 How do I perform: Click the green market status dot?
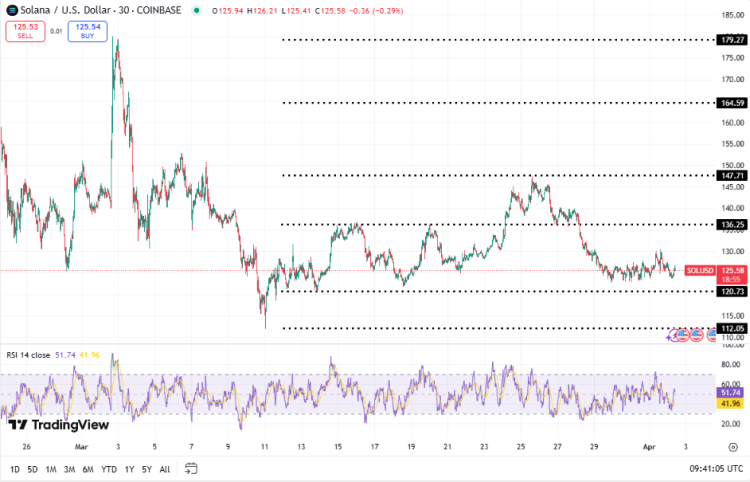pyautogui.click(x=197, y=11)
